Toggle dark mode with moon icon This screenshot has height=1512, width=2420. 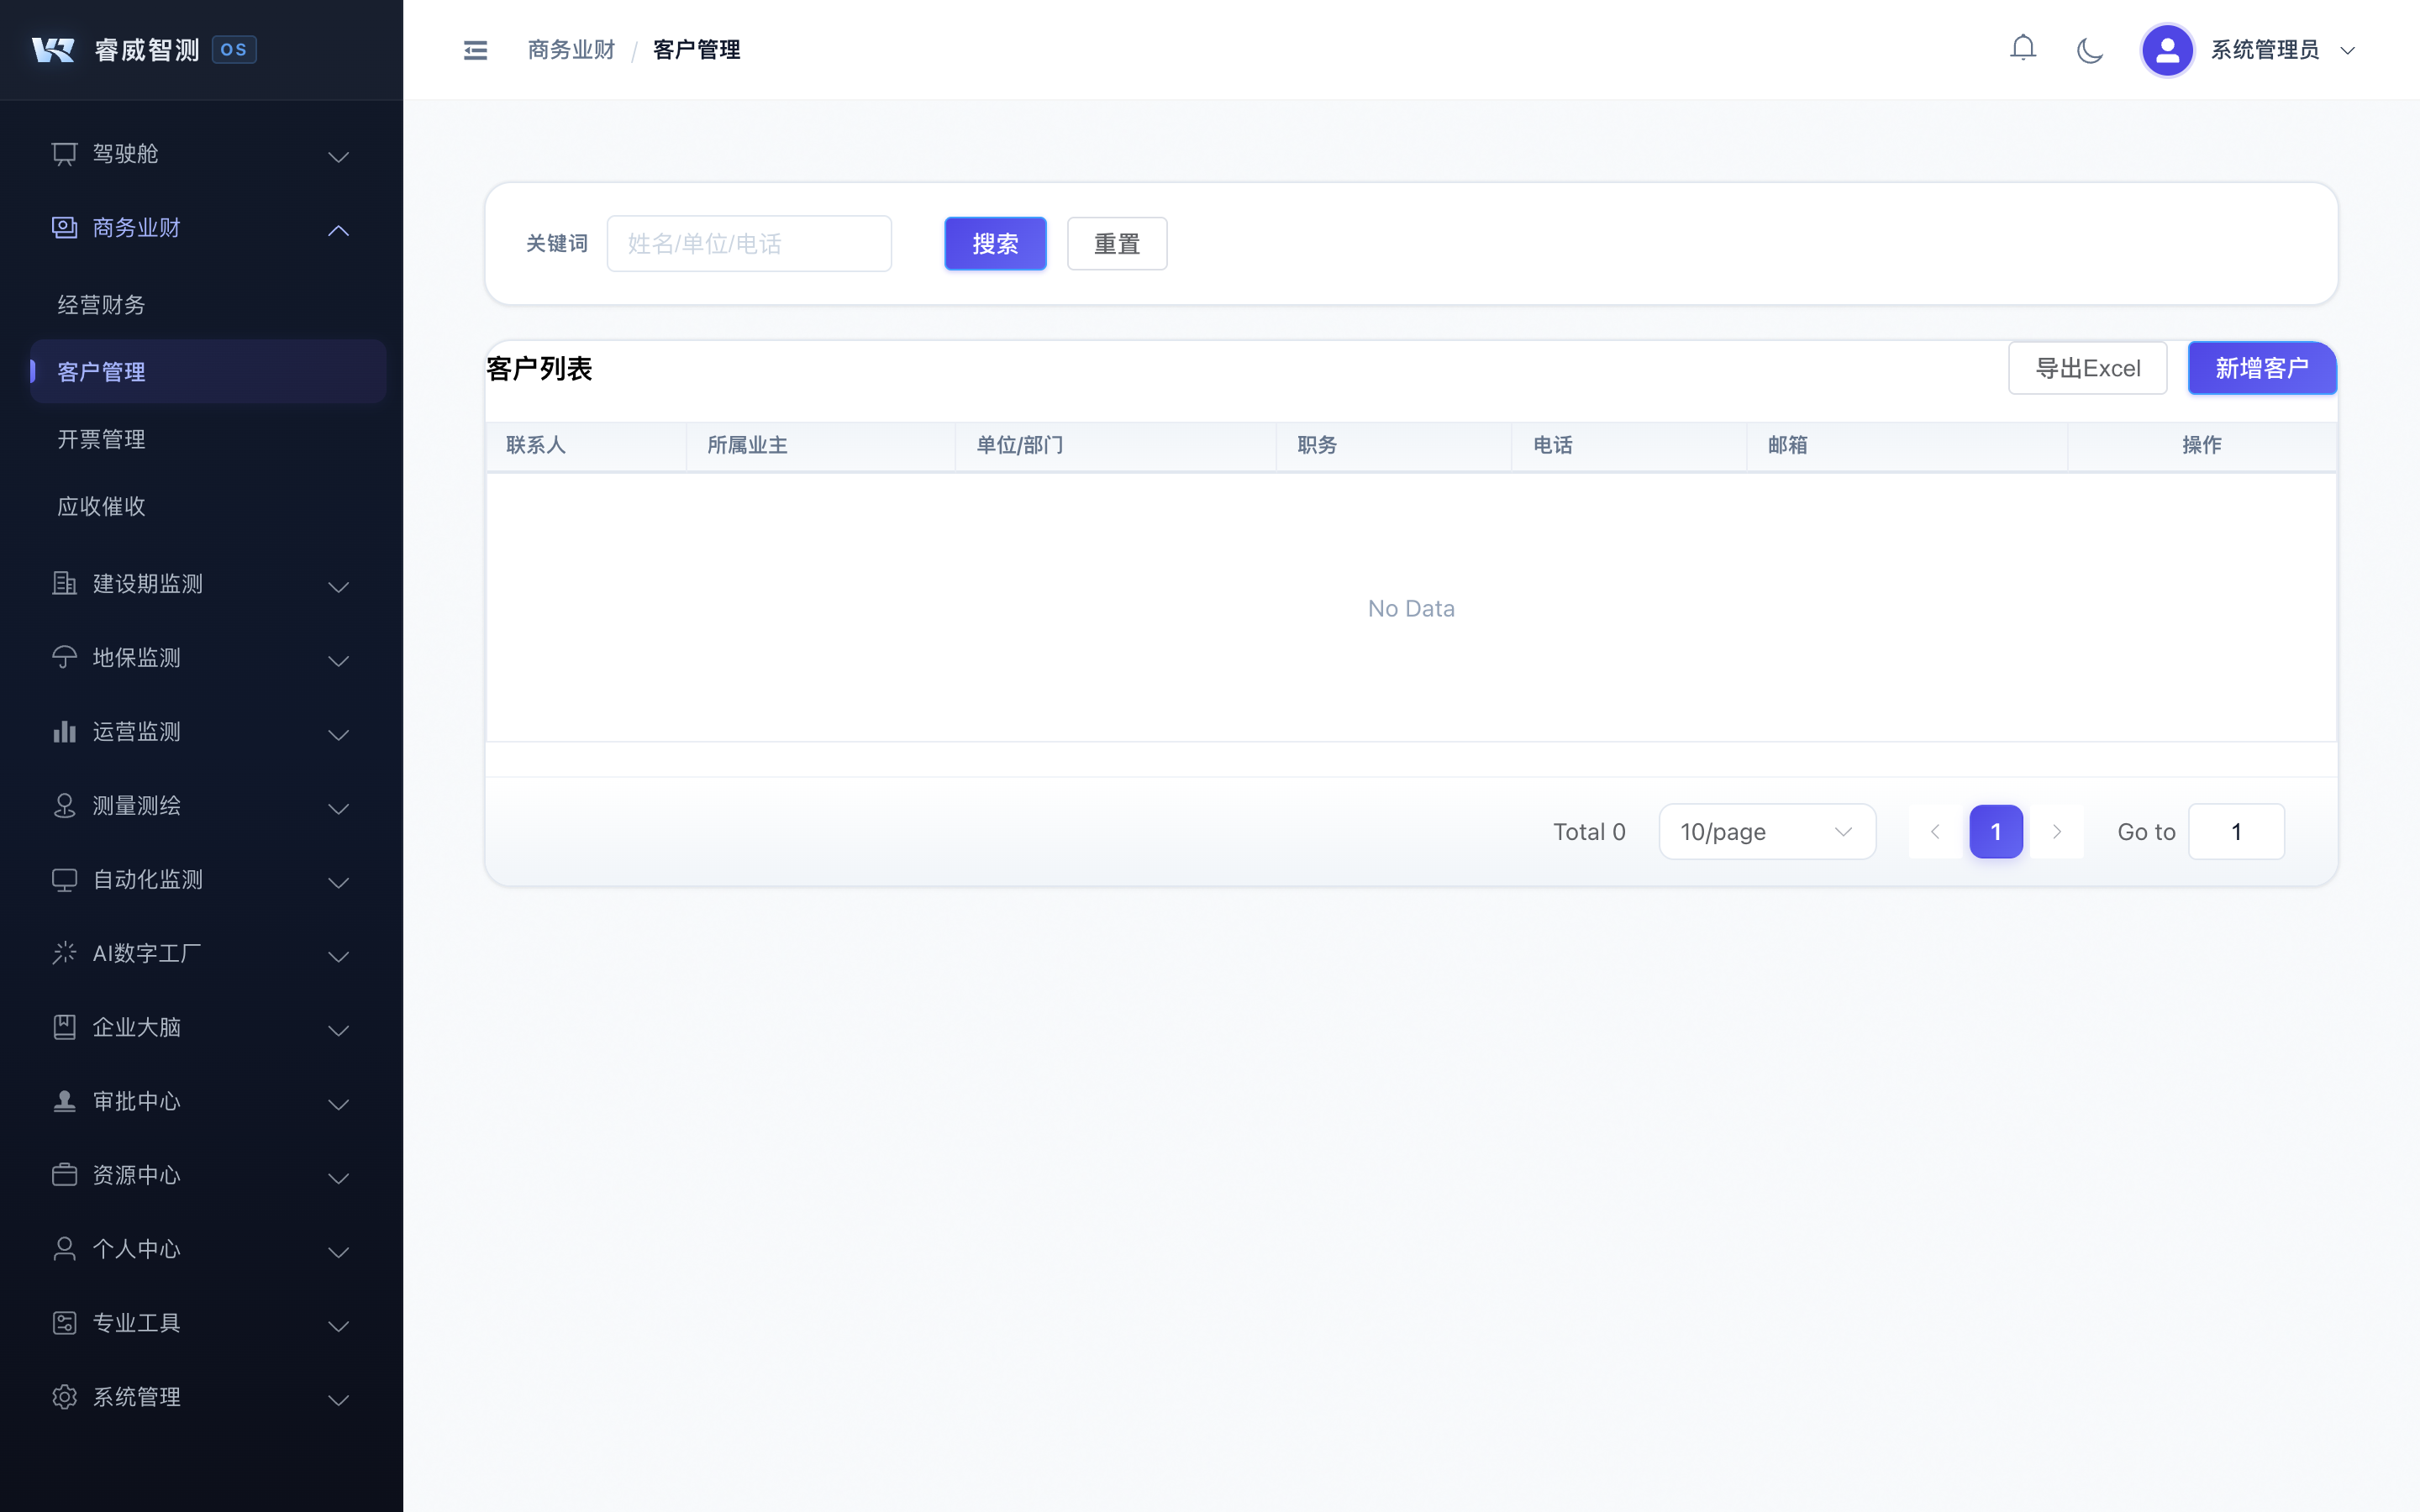pyautogui.click(x=2089, y=50)
